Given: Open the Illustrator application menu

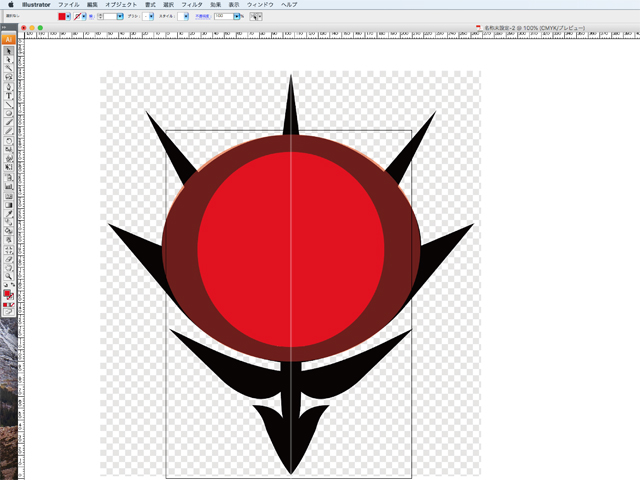Looking at the screenshot, I should [36, 4].
